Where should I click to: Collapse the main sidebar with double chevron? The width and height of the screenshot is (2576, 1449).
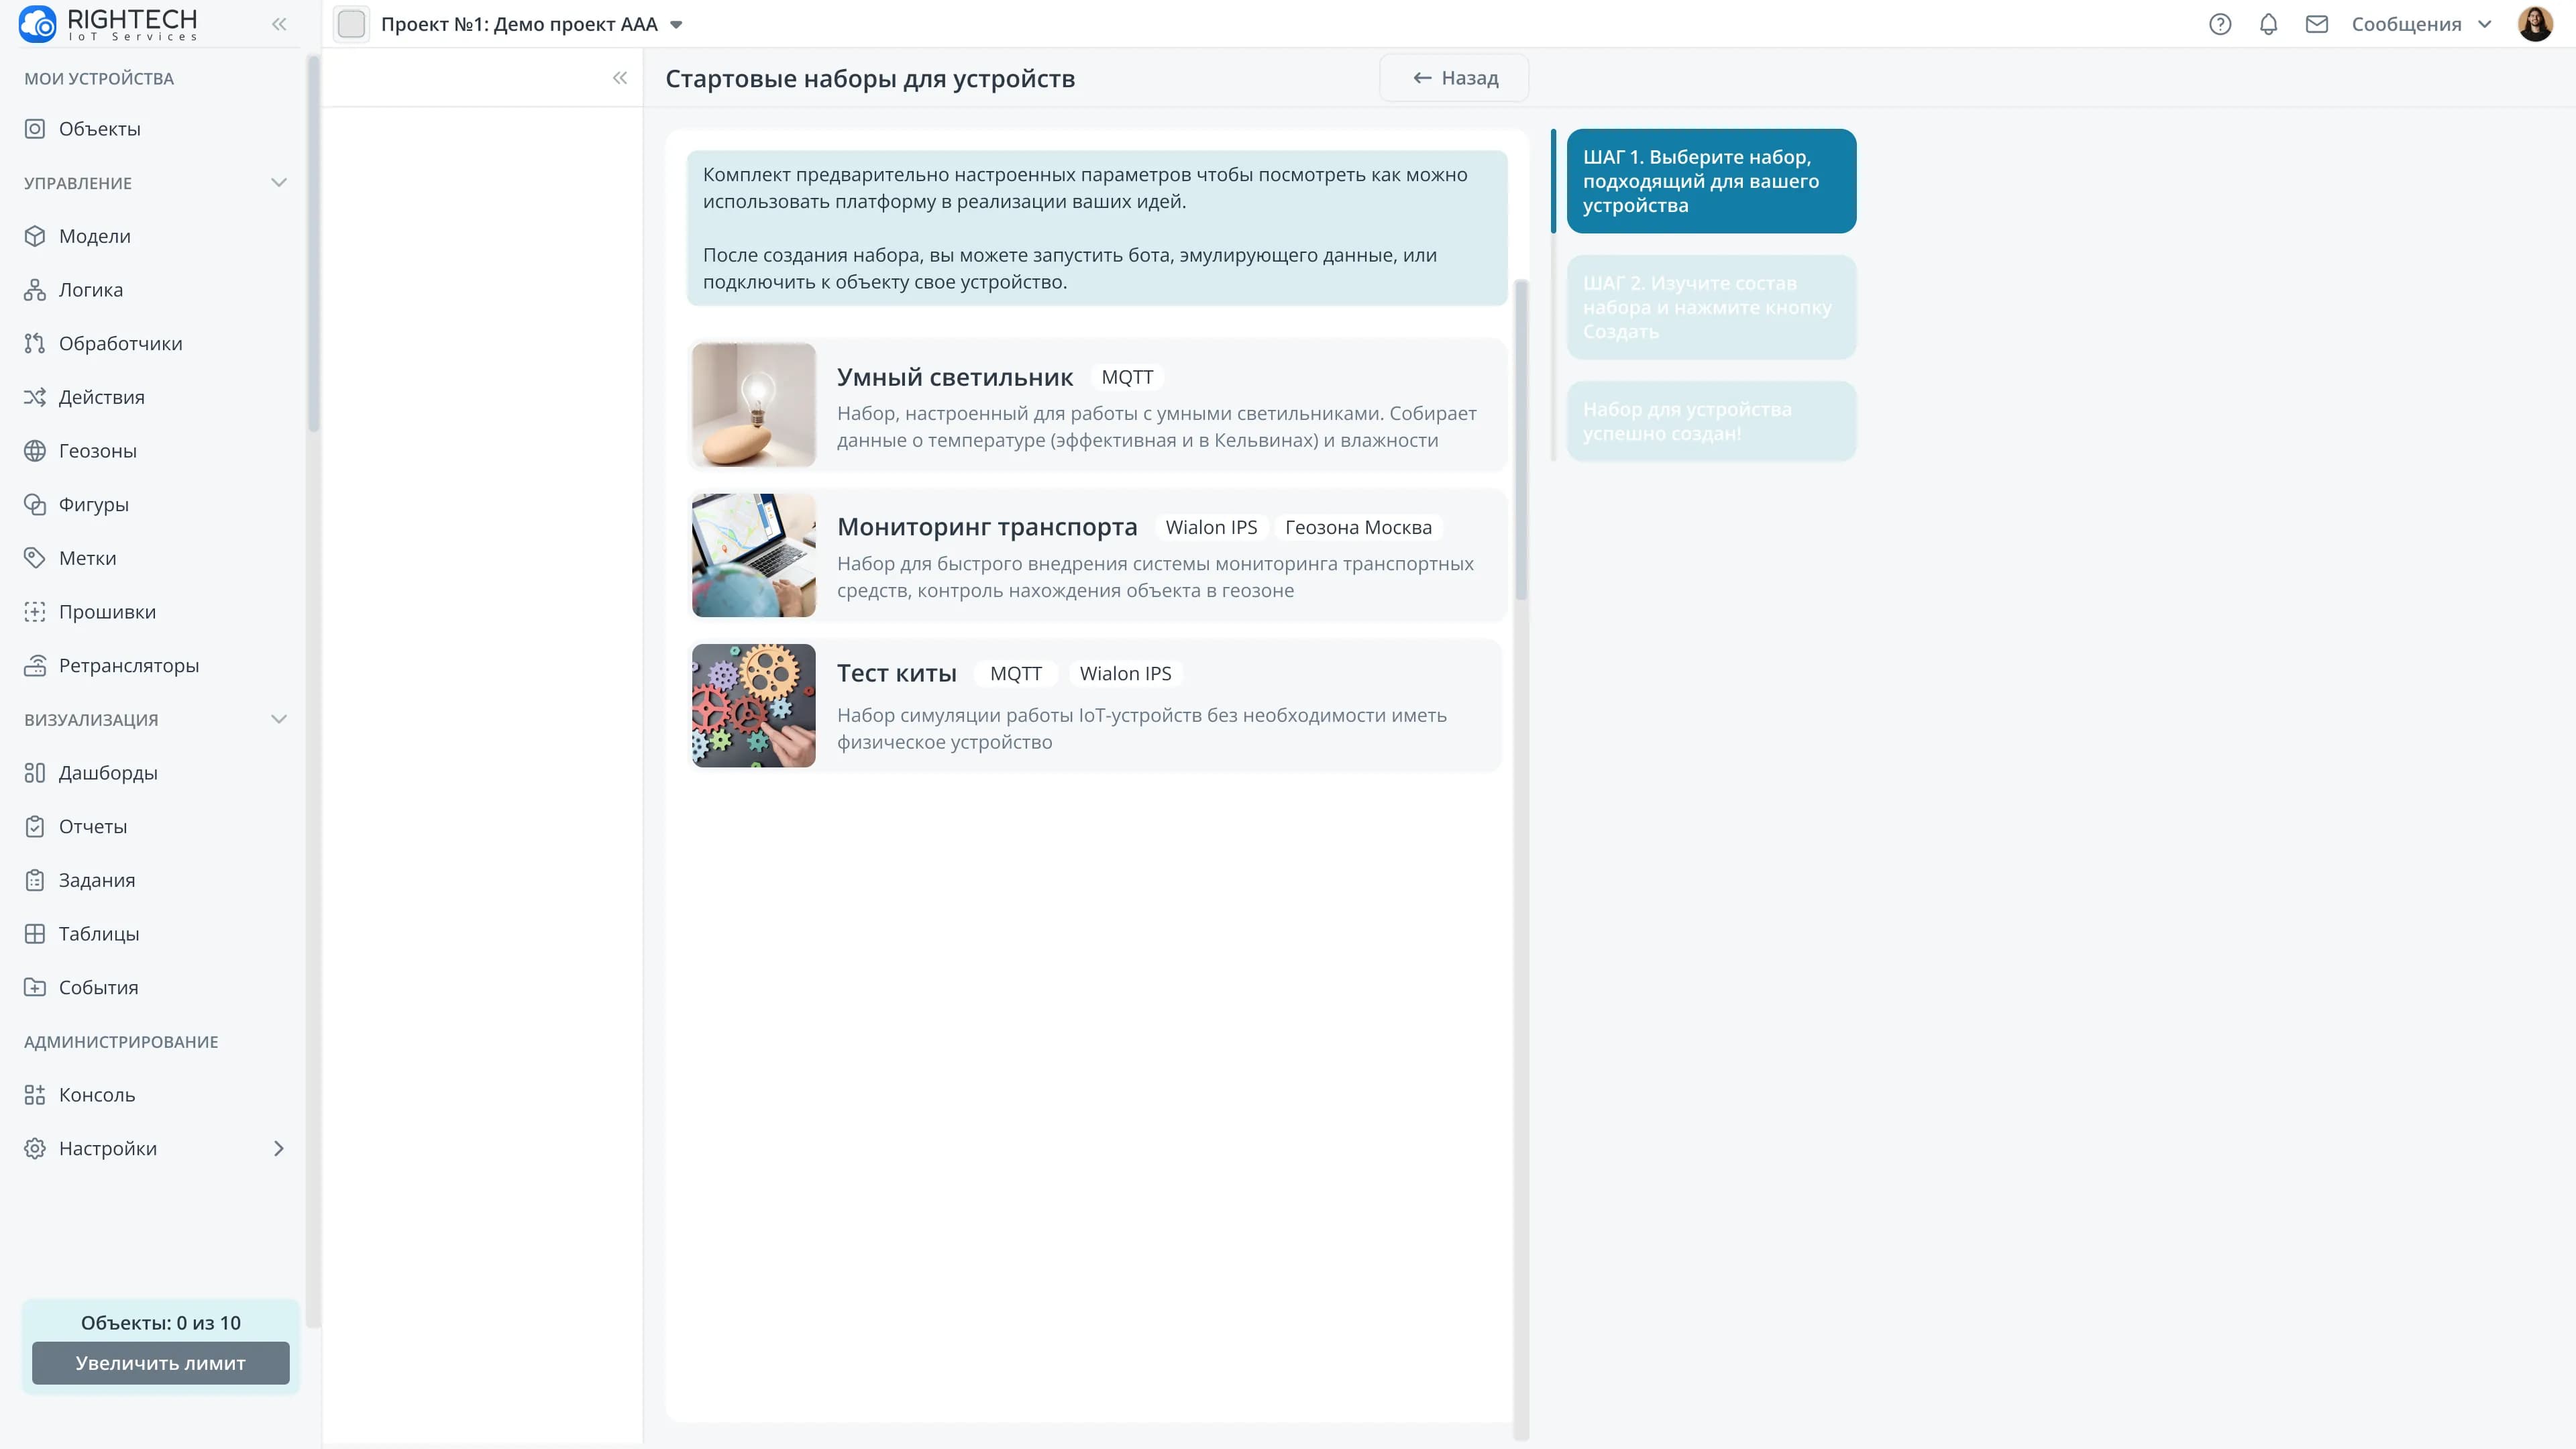[x=279, y=24]
